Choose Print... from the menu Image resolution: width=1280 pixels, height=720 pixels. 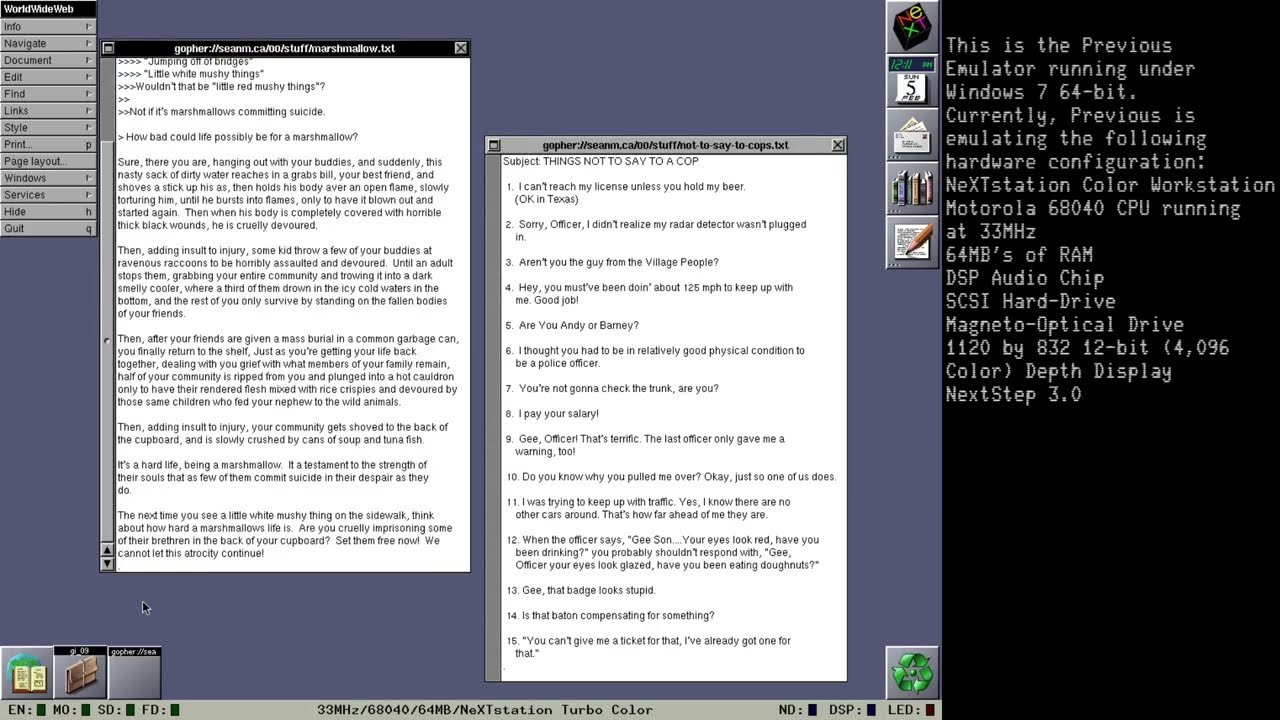(x=48, y=144)
